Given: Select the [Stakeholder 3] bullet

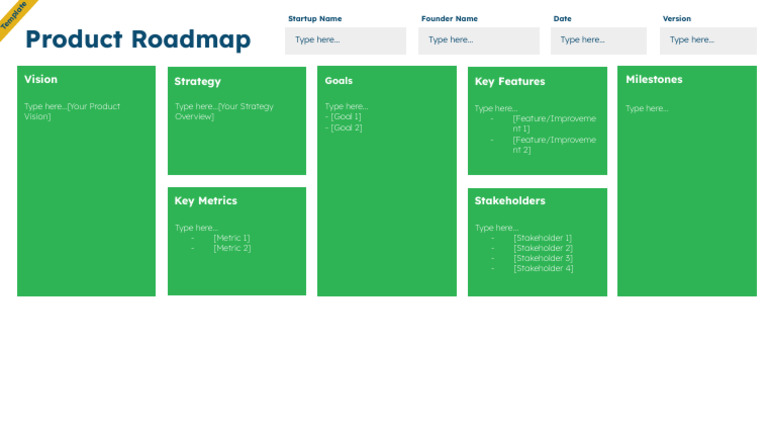Looking at the screenshot, I should pyautogui.click(x=543, y=258).
